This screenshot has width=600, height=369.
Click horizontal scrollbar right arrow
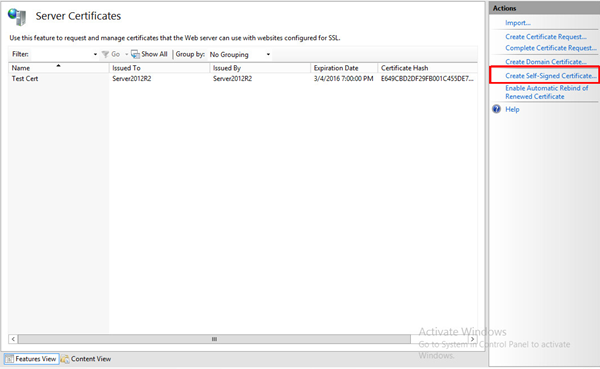coord(473,339)
